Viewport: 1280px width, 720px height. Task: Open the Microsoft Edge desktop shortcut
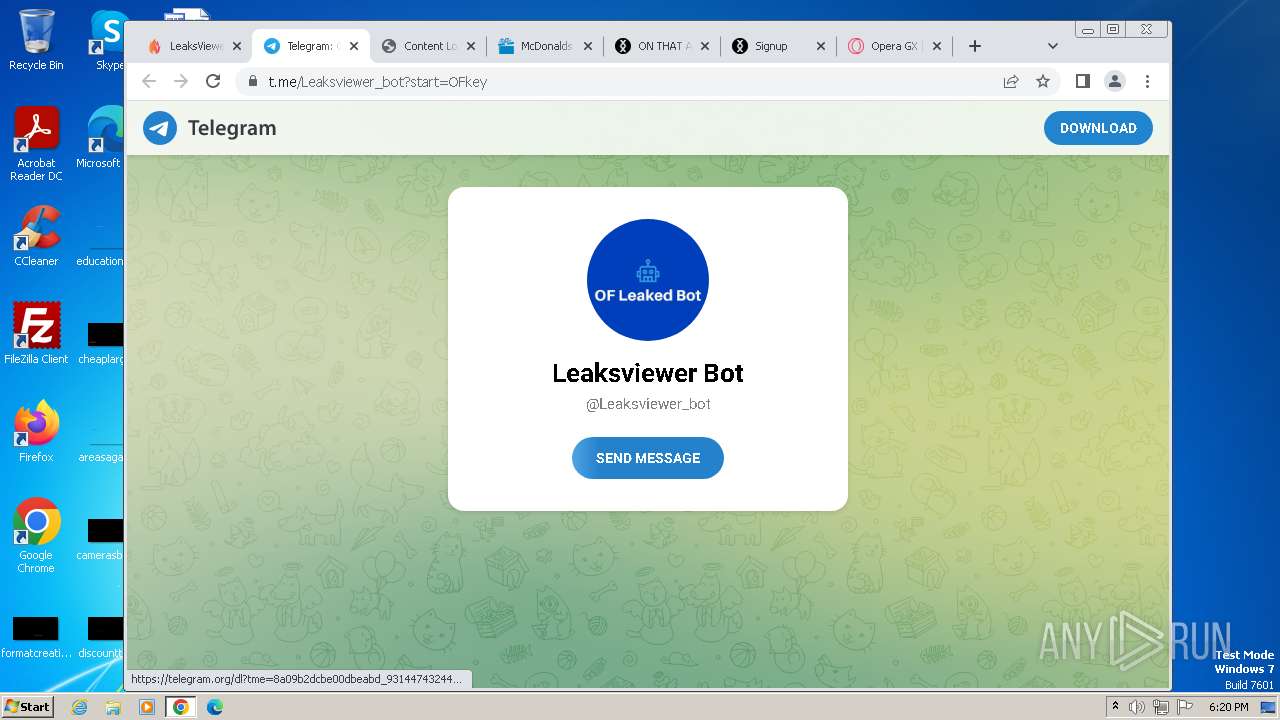point(100,138)
